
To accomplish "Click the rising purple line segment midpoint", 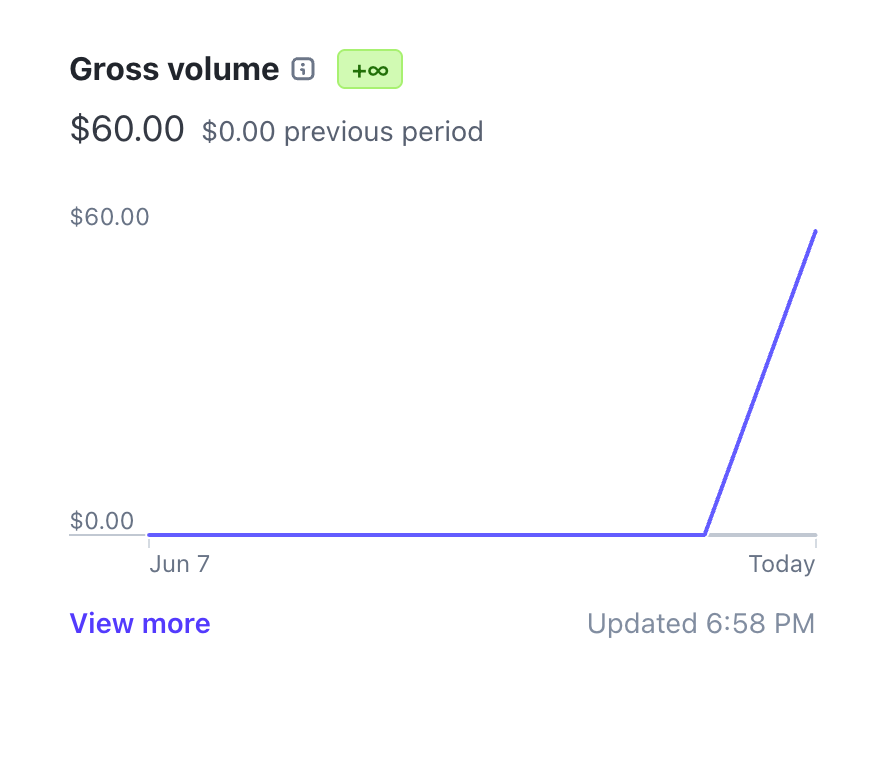I will tap(761, 383).
